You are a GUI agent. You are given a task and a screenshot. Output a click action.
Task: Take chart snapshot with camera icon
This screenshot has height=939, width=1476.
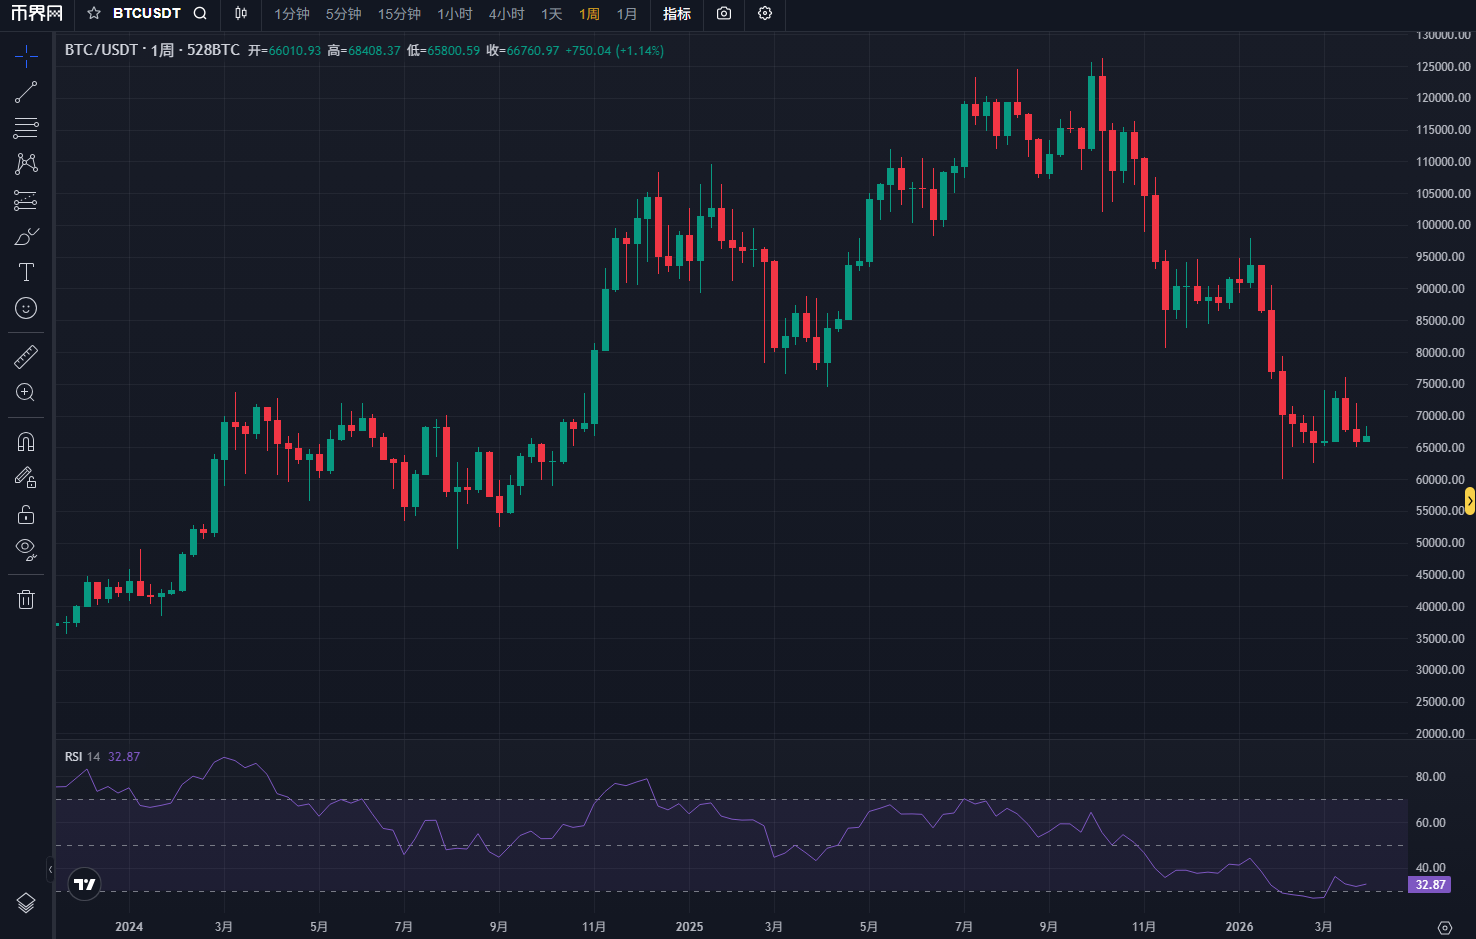724,14
